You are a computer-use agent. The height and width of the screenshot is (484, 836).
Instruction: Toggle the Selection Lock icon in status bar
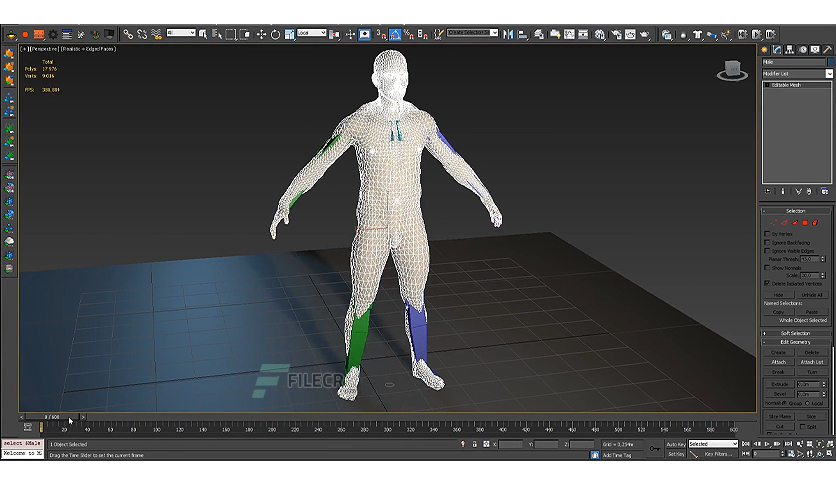pyautogui.click(x=475, y=444)
